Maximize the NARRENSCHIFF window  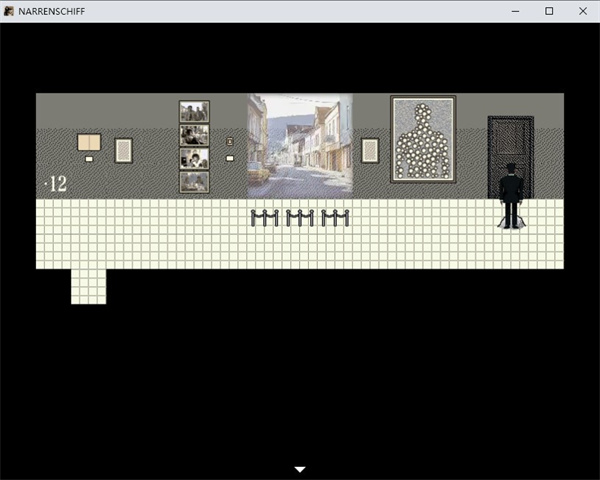tap(549, 11)
